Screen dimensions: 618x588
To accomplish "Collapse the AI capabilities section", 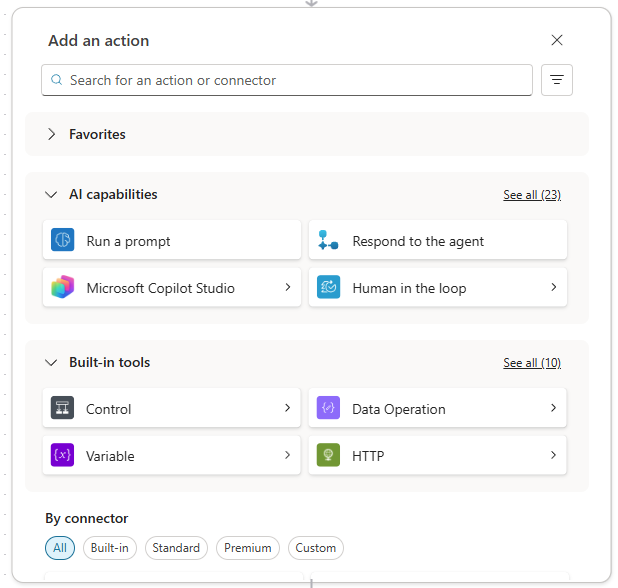I will [51, 194].
